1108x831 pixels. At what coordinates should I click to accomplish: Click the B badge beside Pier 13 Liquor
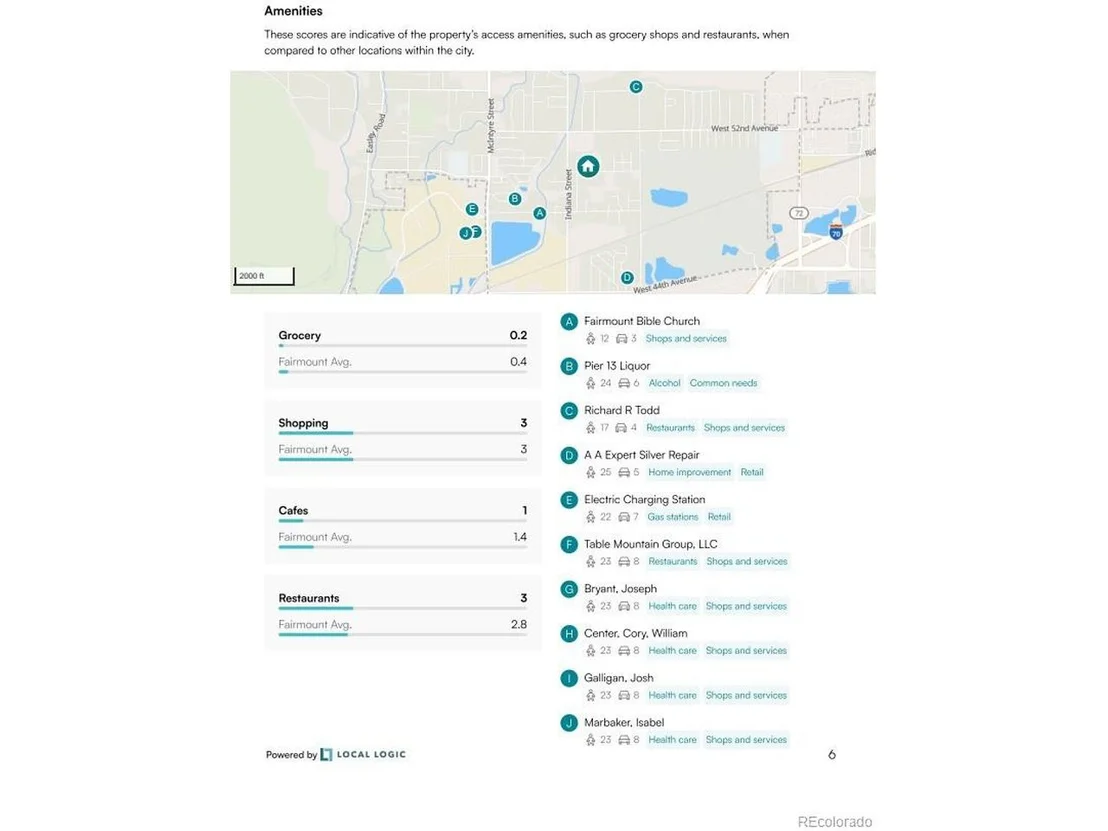tap(569, 366)
